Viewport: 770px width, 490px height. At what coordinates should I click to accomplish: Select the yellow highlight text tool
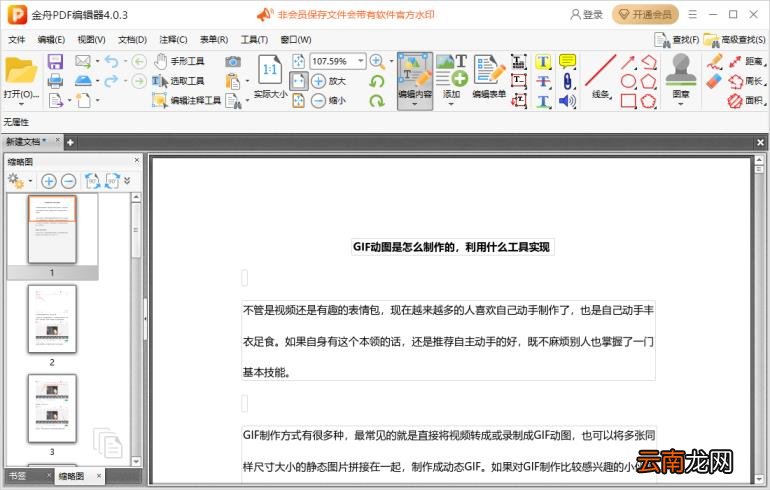click(543, 62)
